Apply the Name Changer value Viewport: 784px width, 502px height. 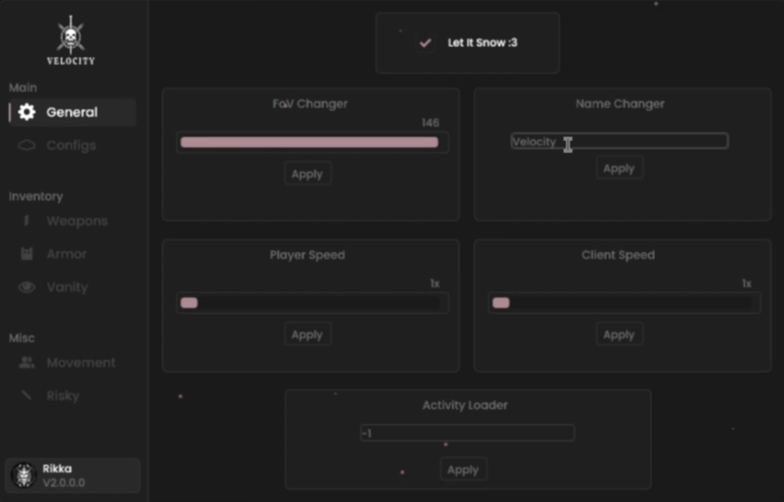[619, 168]
